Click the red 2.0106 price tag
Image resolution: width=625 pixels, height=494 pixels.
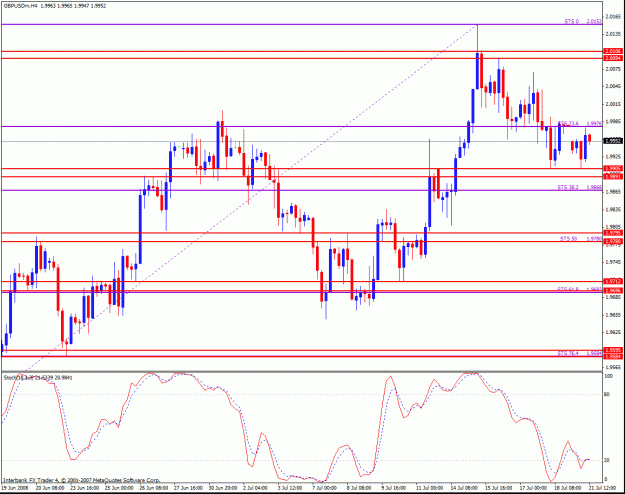click(x=613, y=51)
